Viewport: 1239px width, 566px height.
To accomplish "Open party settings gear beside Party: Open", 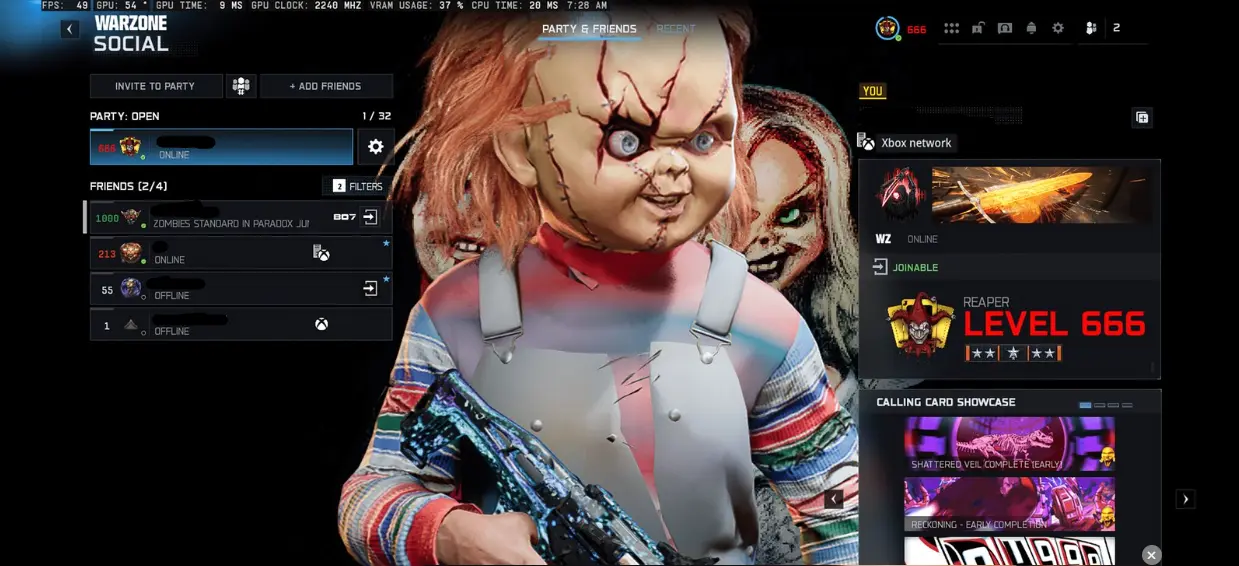I will [x=376, y=147].
